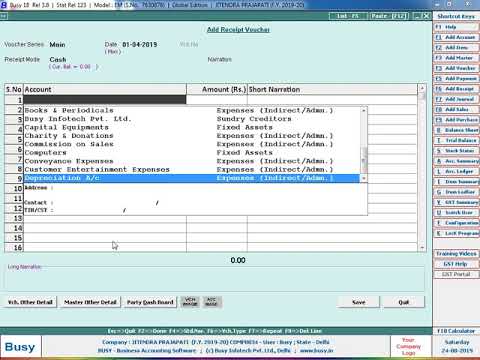
Task: Click Add Journal shortcut button
Action: pyautogui.click(x=456, y=99)
